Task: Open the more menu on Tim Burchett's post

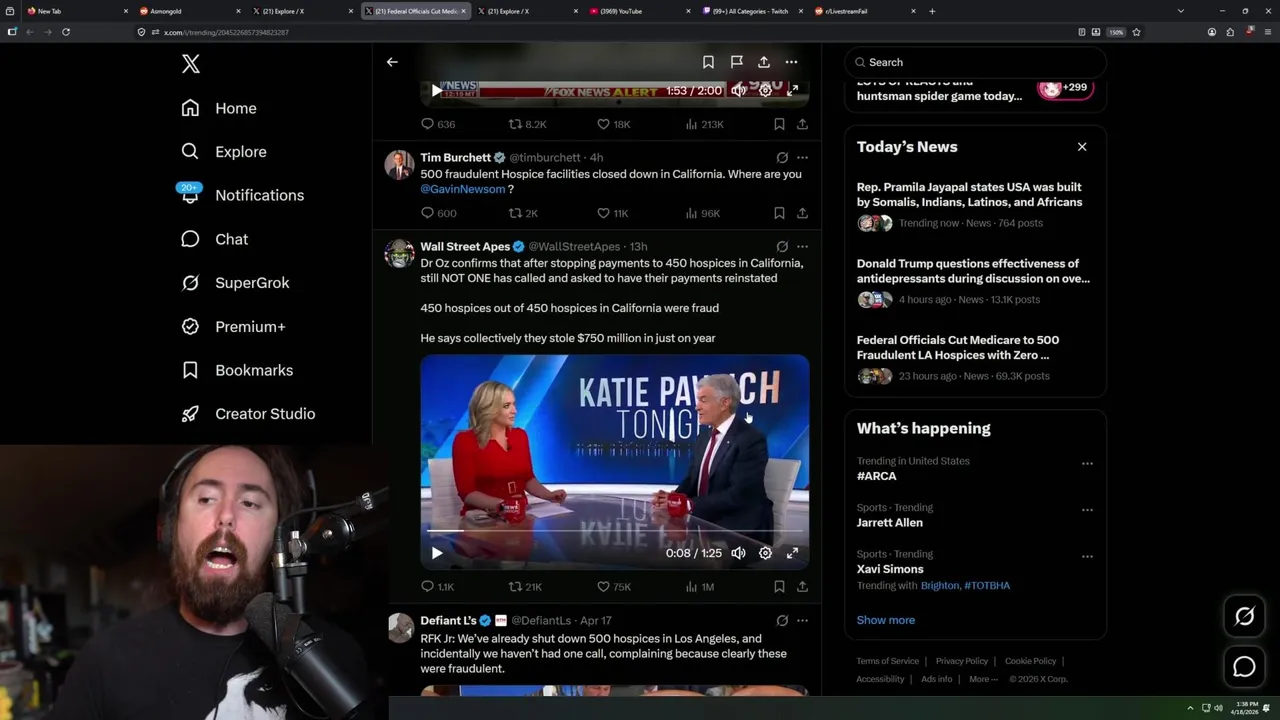Action: point(802,157)
